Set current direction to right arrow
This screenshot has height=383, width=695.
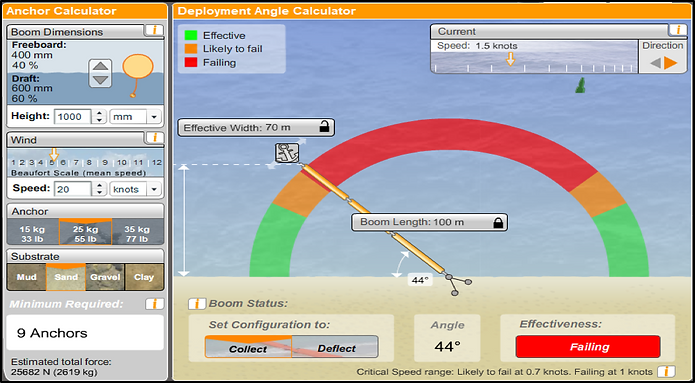[671, 63]
